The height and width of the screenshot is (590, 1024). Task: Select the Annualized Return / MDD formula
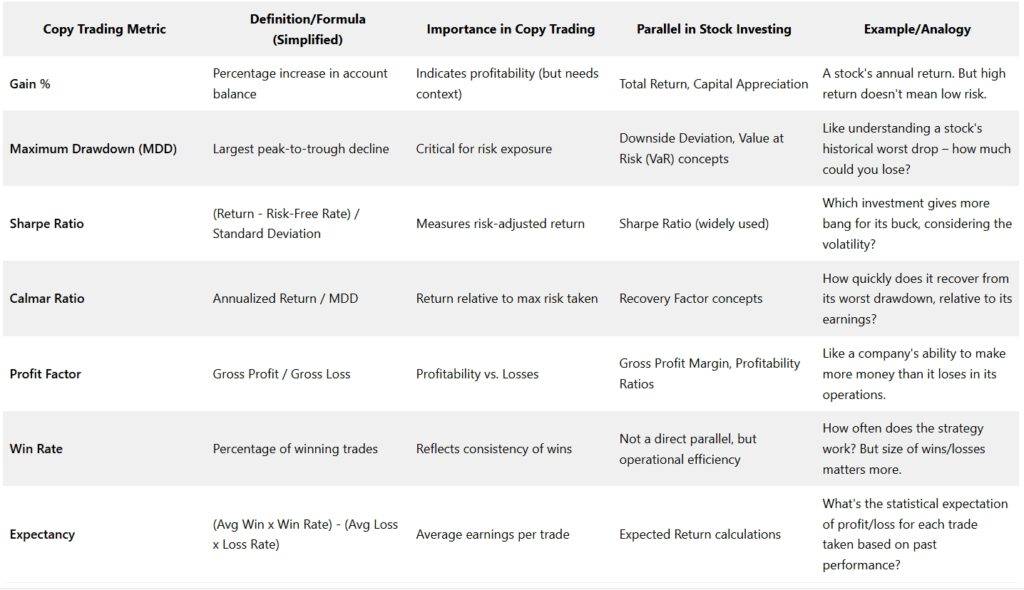tap(285, 298)
